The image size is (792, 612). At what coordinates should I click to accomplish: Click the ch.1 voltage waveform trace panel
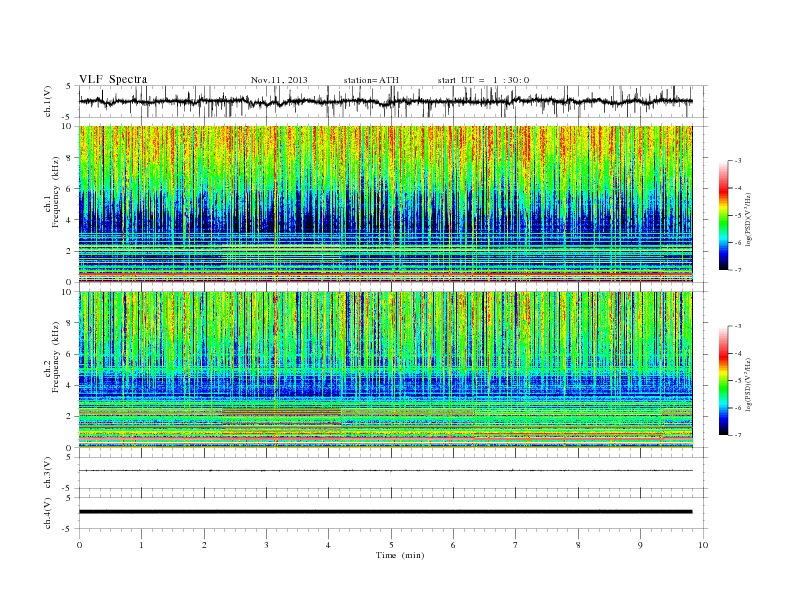coord(393,101)
